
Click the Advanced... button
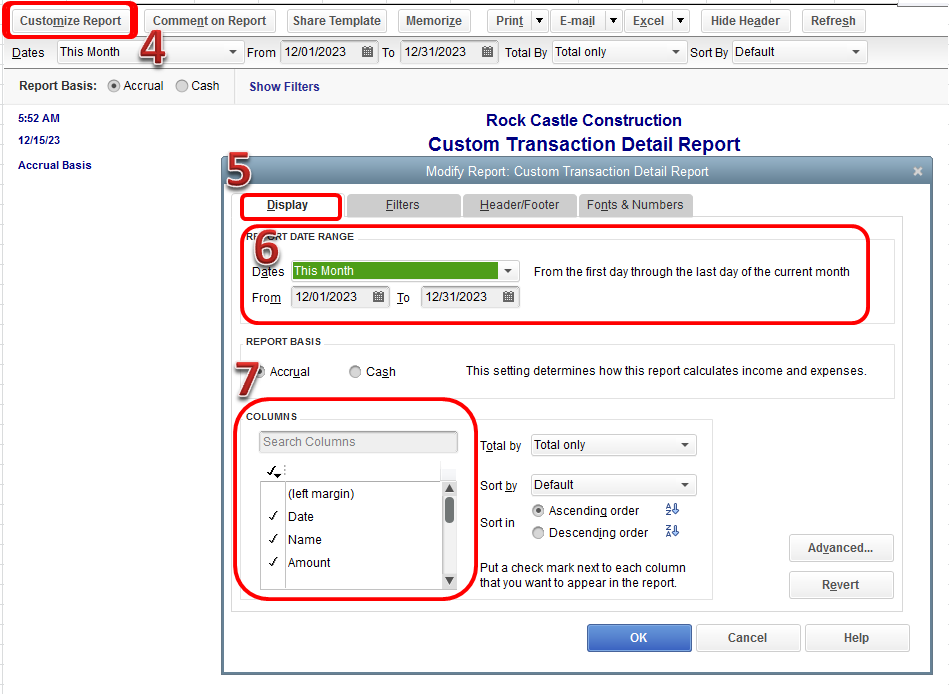click(841, 548)
